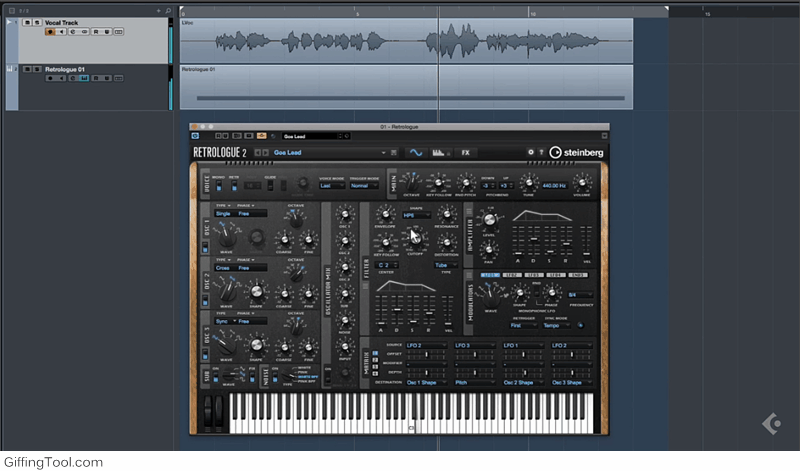Click the main Octave knob
This screenshot has width=800, height=471.
(x=411, y=182)
